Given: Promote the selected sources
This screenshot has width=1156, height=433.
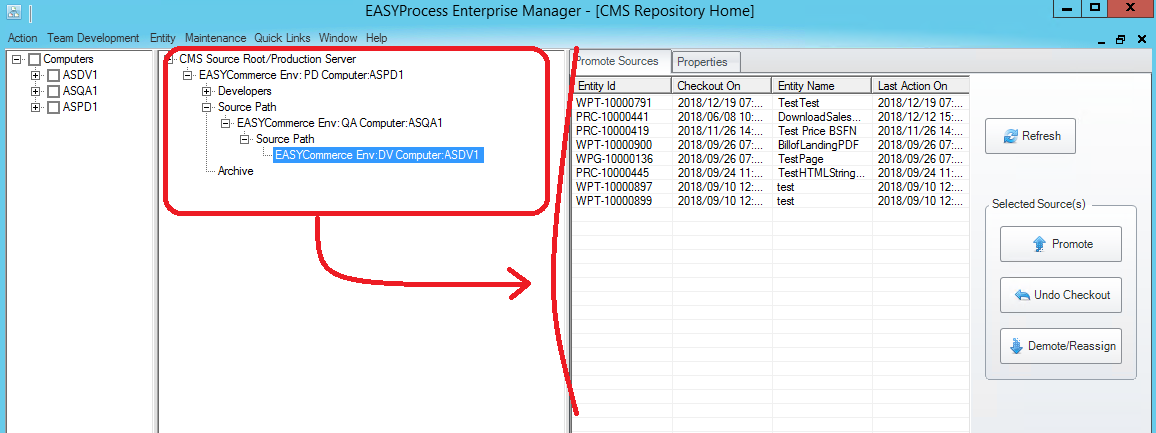Looking at the screenshot, I should (1060, 244).
